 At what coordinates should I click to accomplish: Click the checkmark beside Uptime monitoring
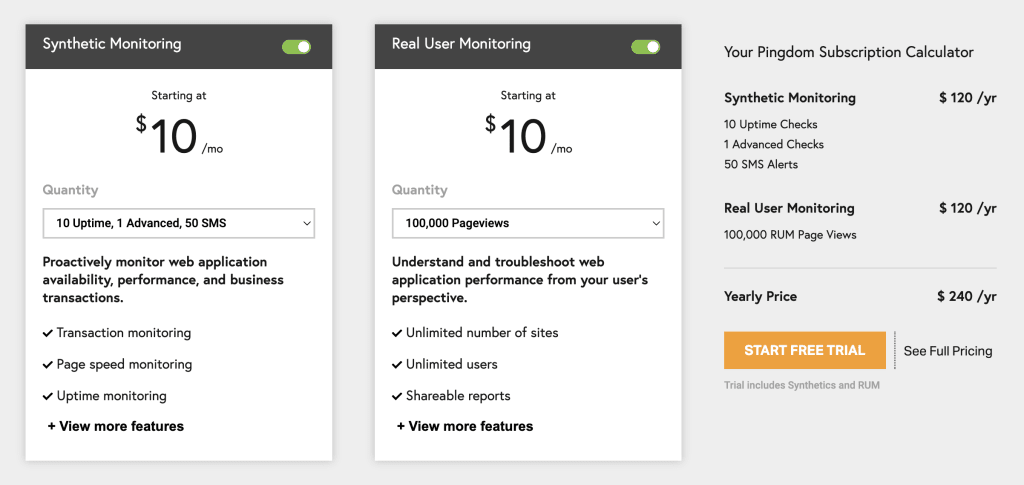48,396
